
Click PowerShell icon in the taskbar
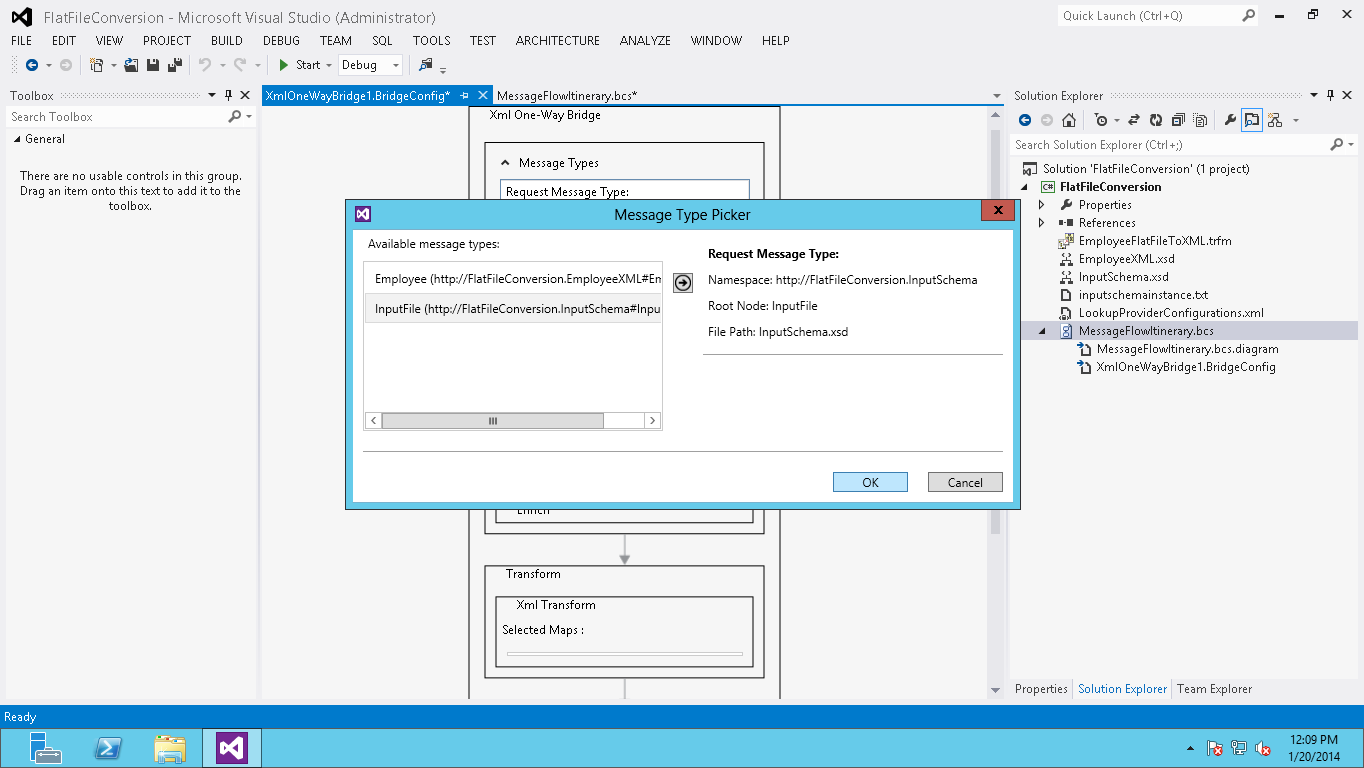coord(108,748)
